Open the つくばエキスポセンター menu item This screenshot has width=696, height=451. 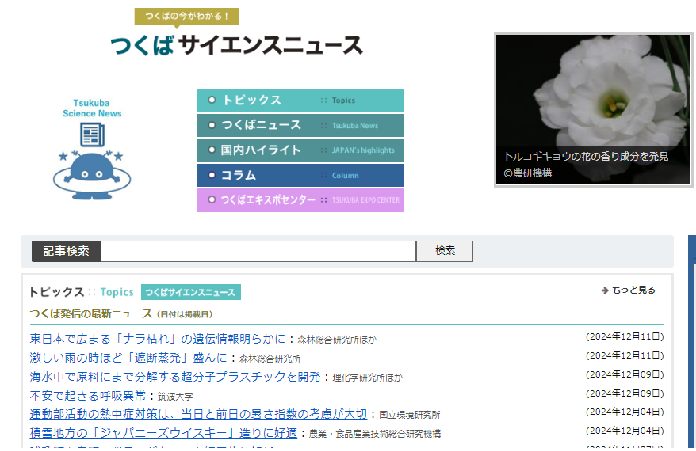pos(301,200)
